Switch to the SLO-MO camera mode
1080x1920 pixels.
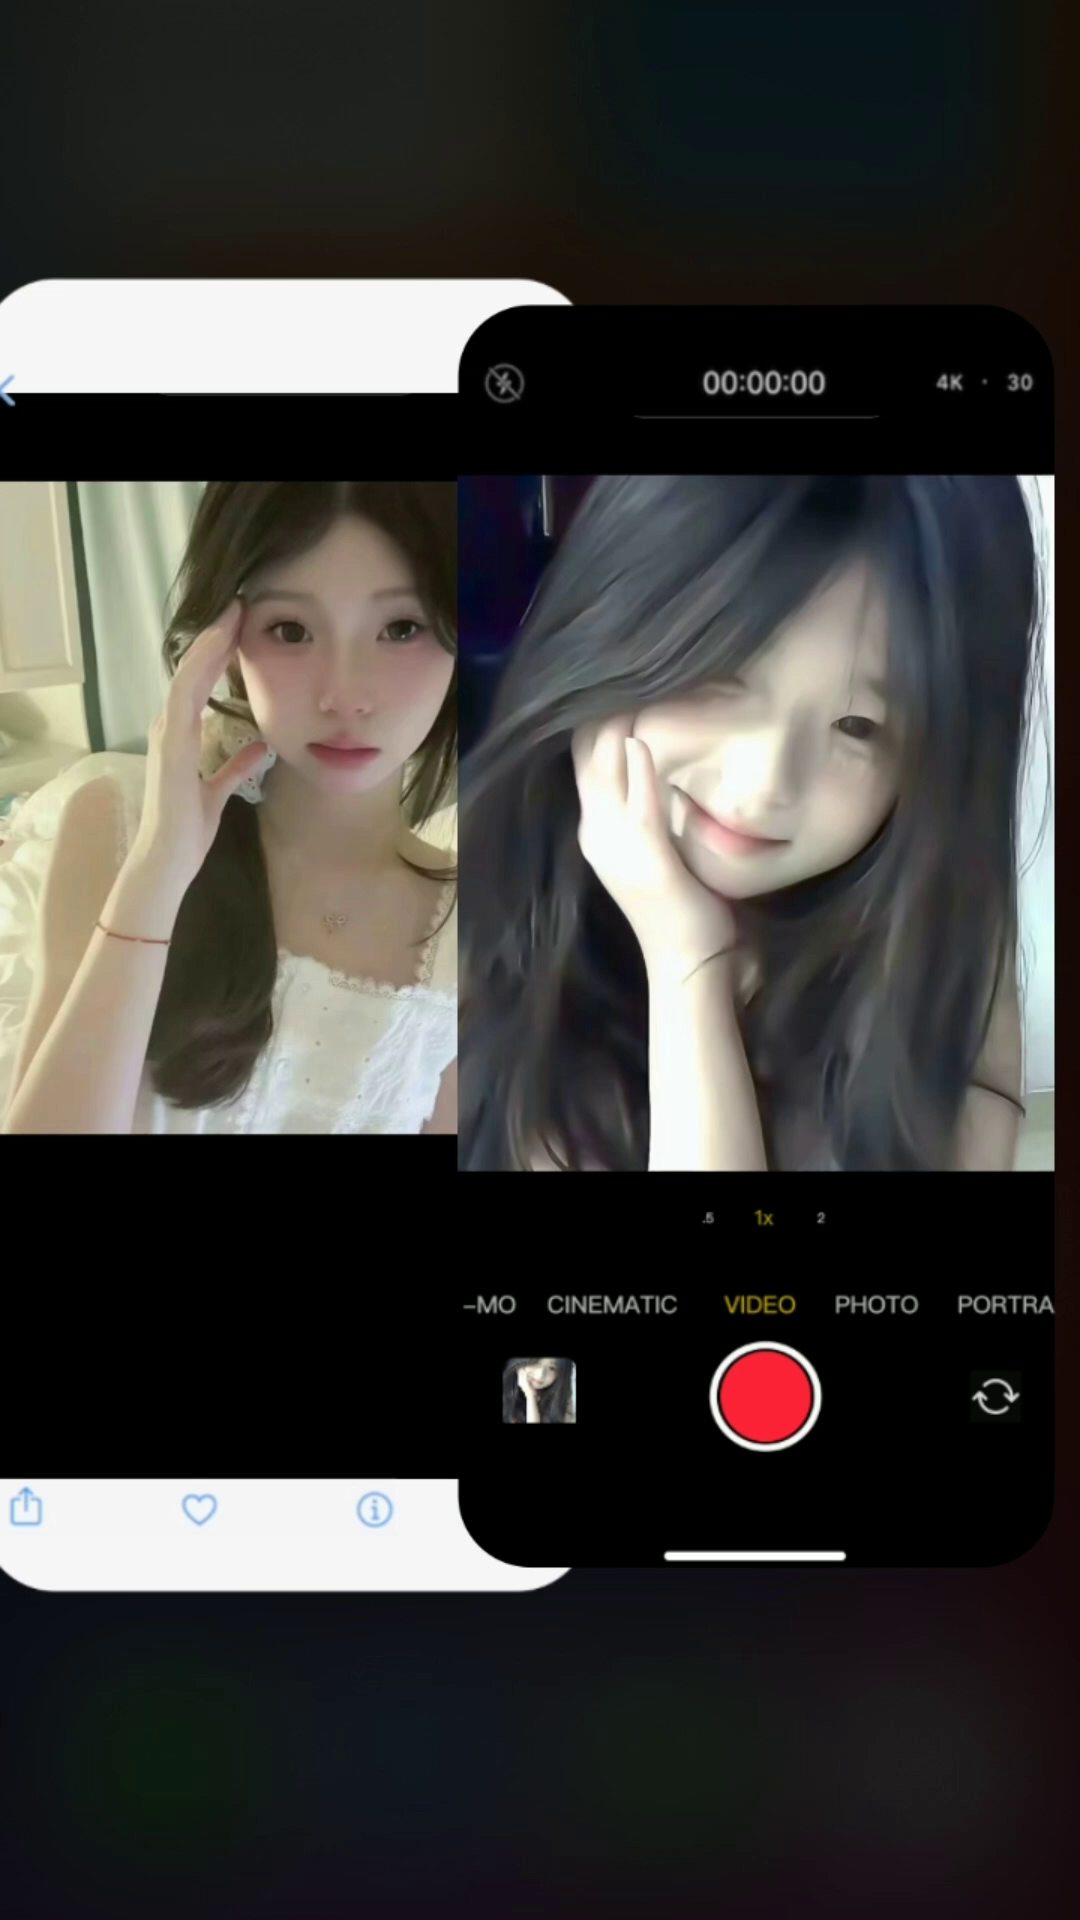click(x=490, y=1305)
